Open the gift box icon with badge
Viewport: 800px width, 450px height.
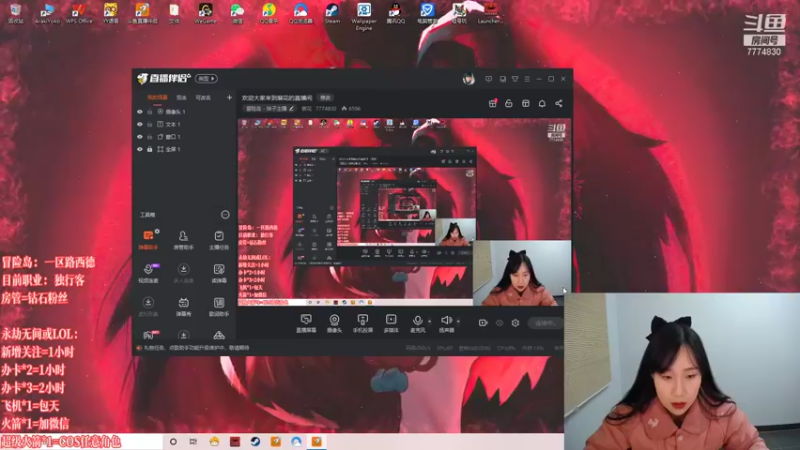[492, 104]
